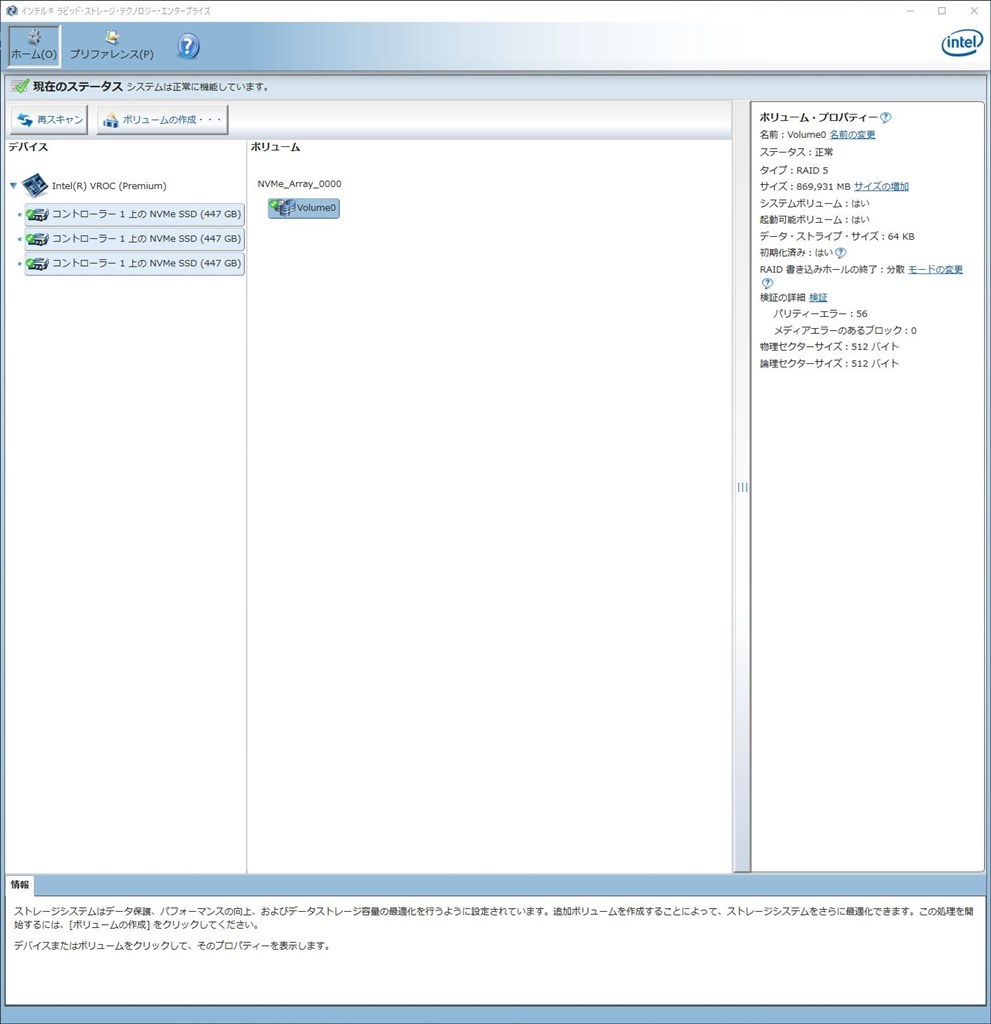Click the second NVMe SSD drive icon

[38, 238]
